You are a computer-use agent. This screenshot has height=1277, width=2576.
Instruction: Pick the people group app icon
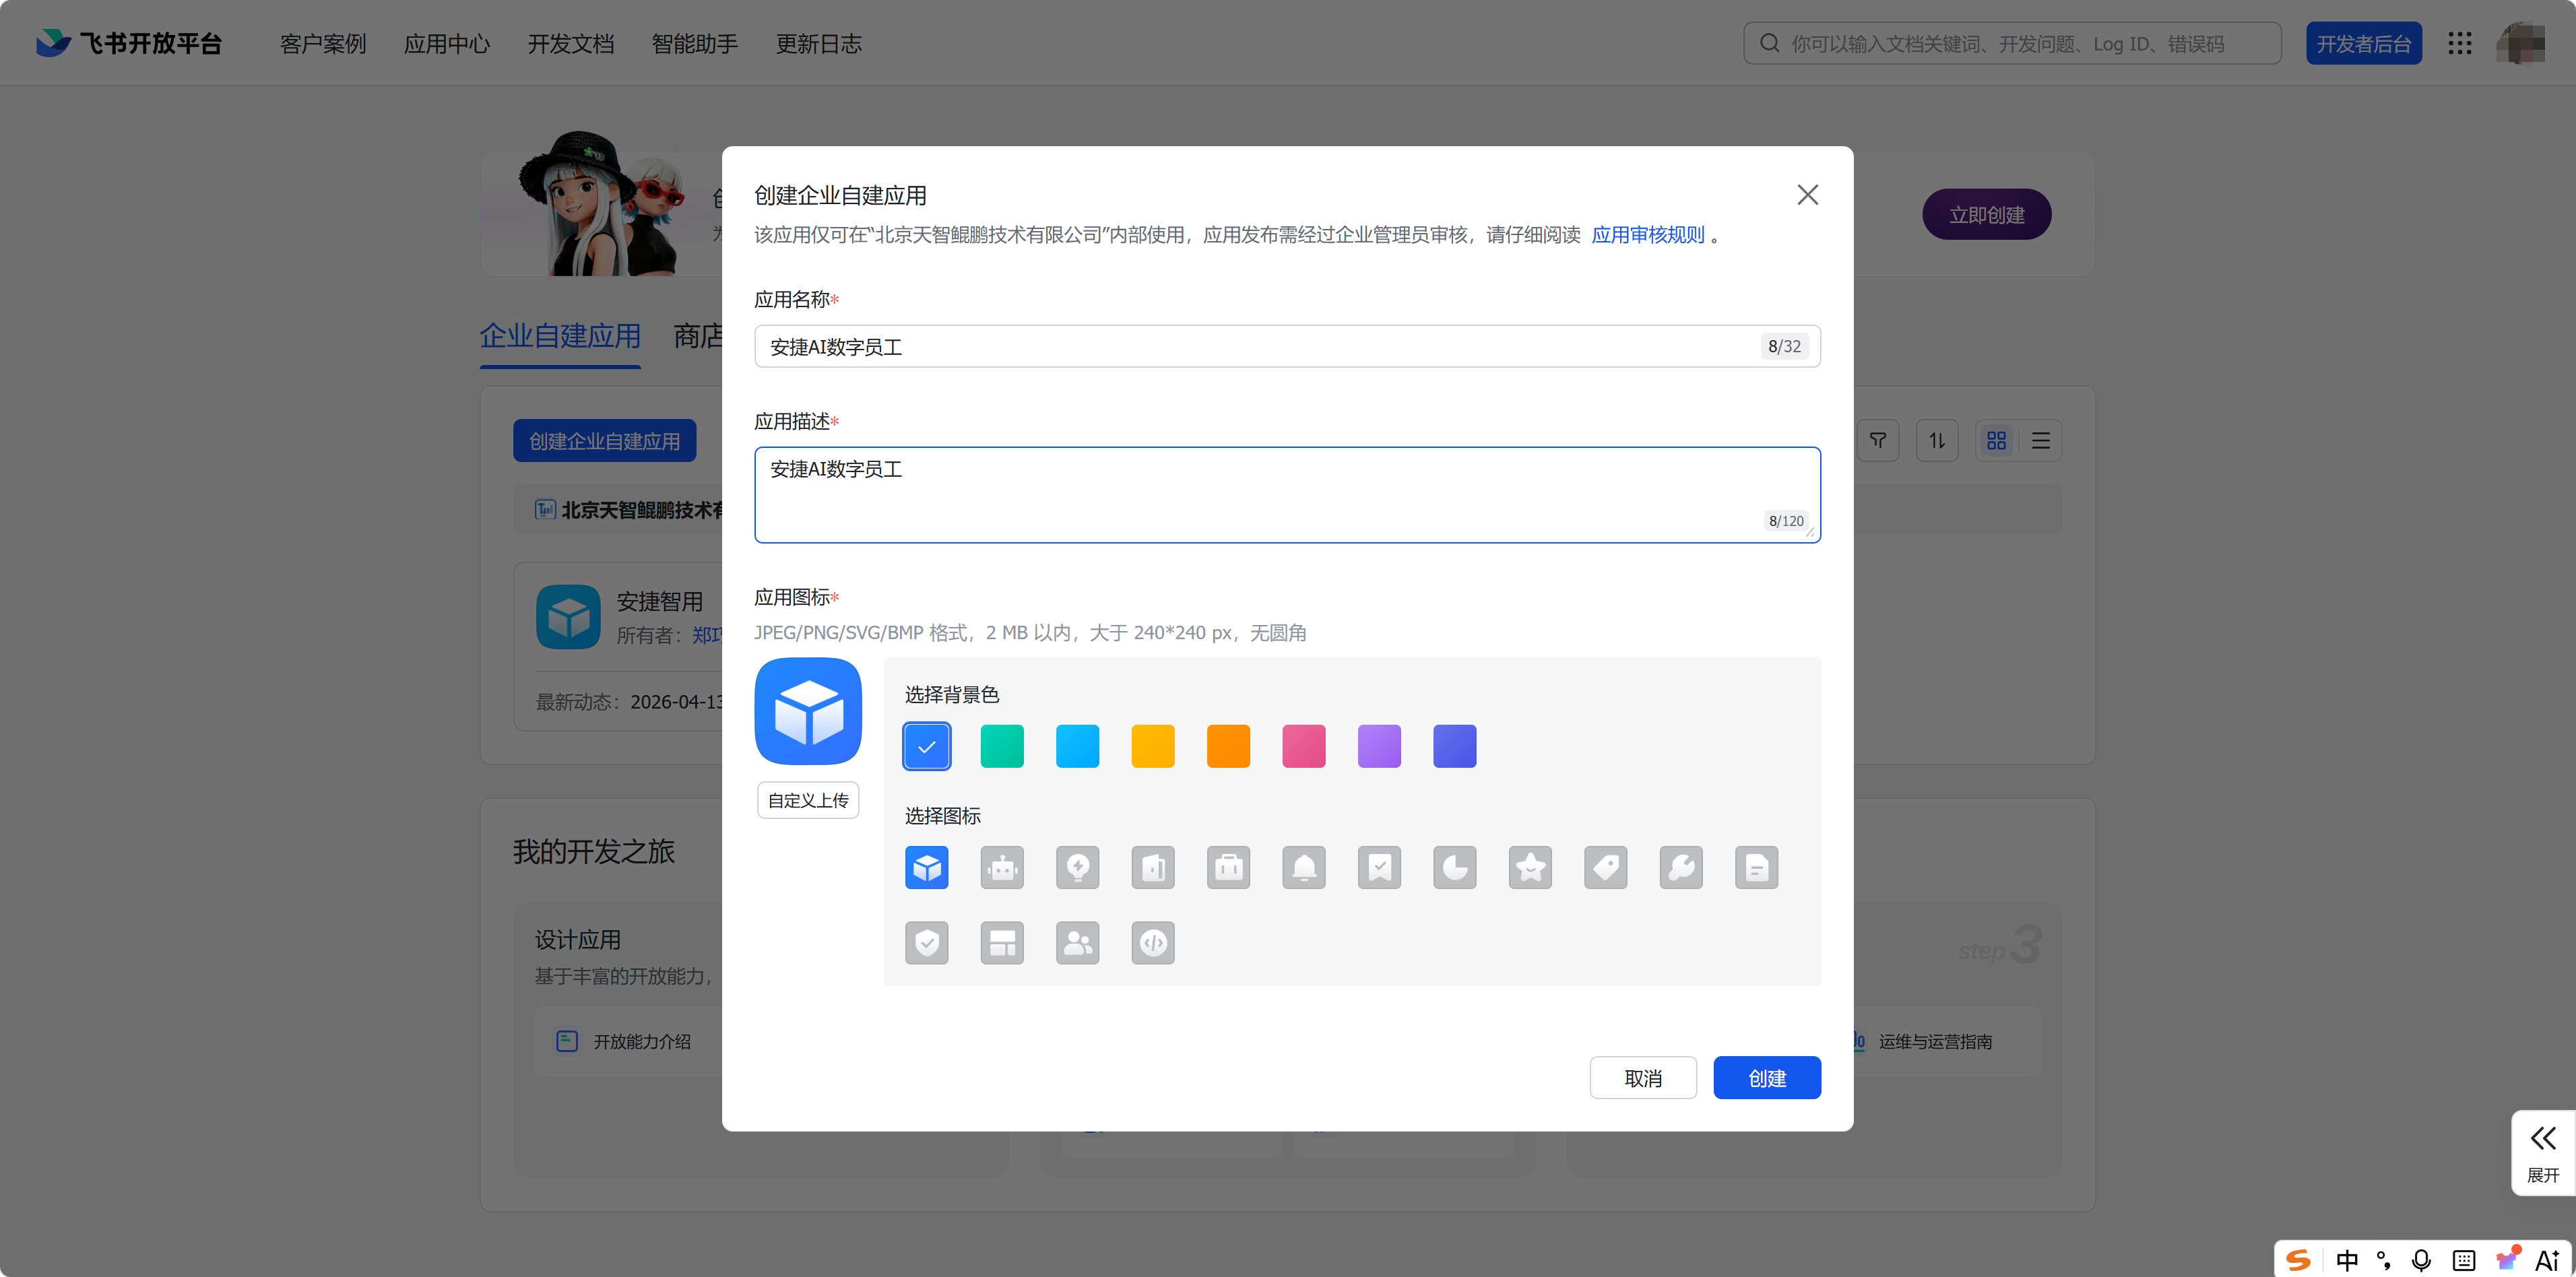pyautogui.click(x=1077, y=942)
